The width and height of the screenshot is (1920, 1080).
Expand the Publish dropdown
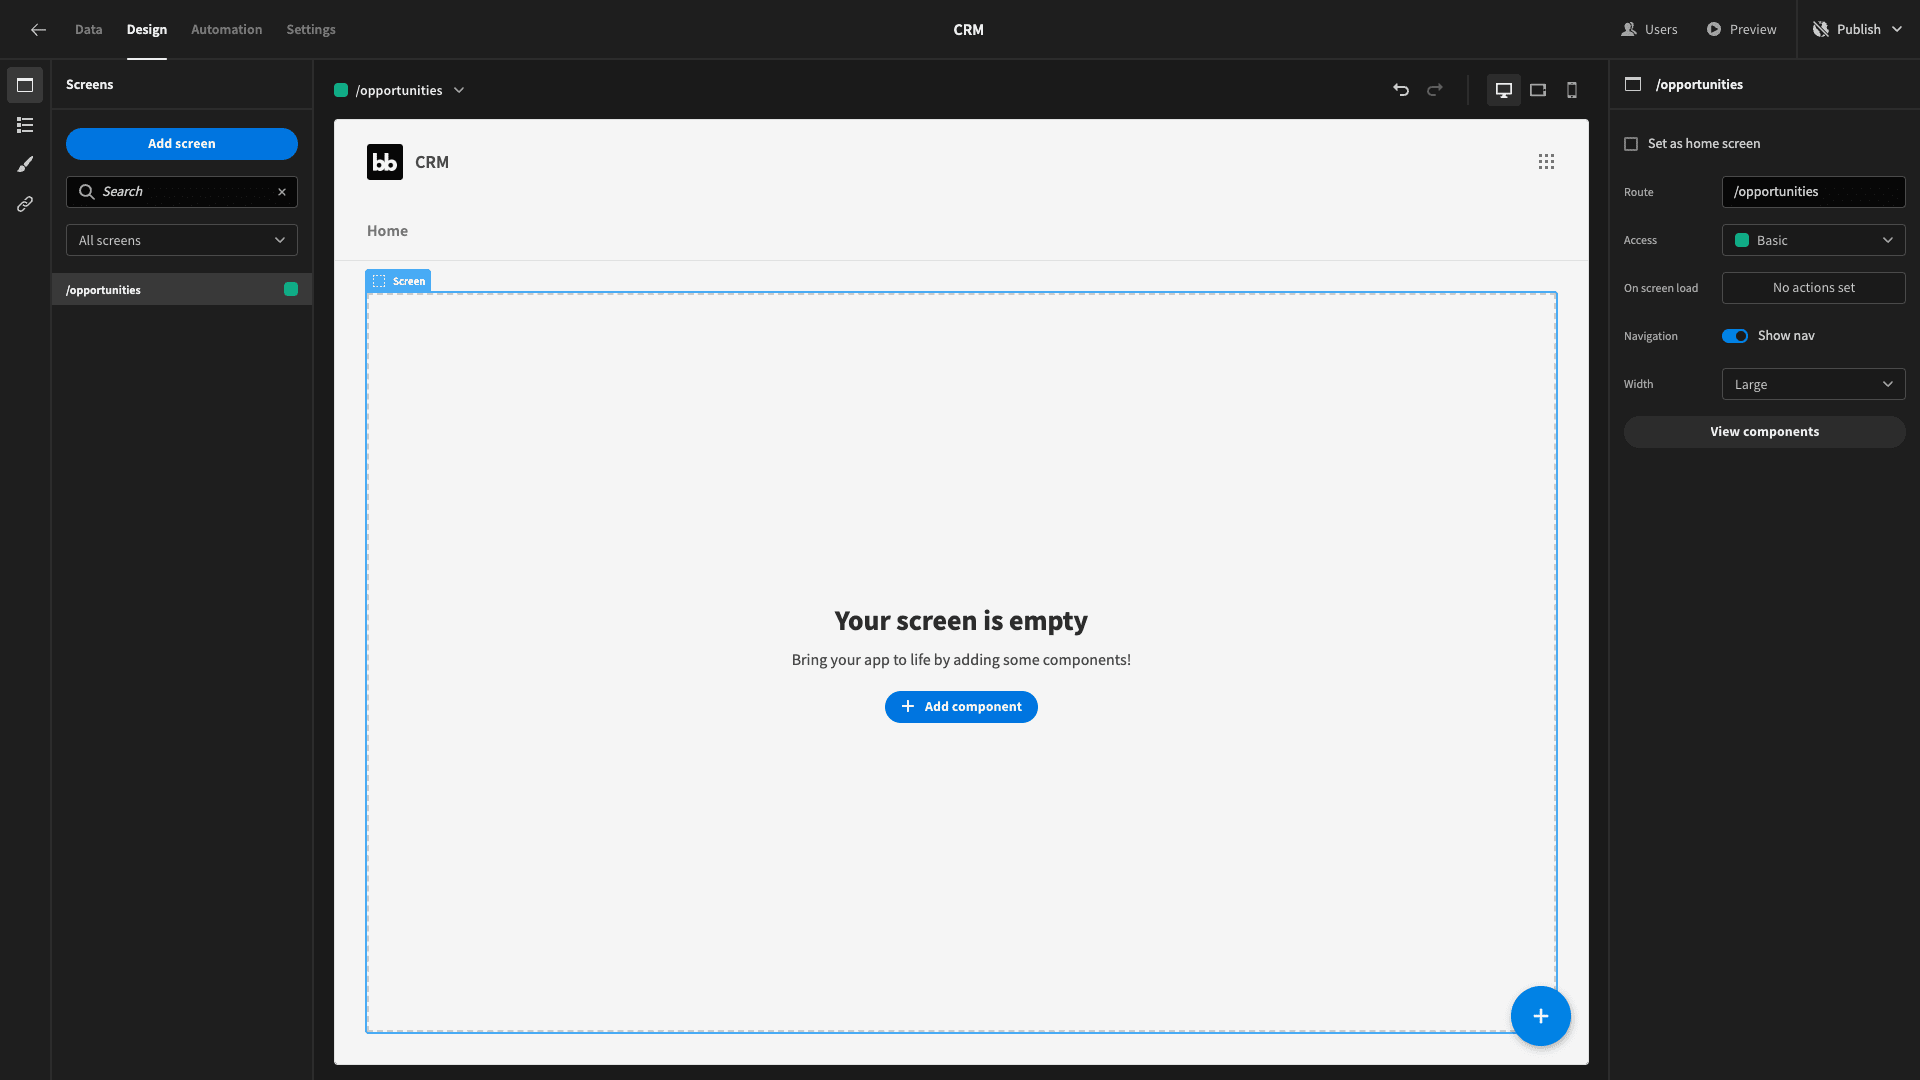tap(1859, 30)
